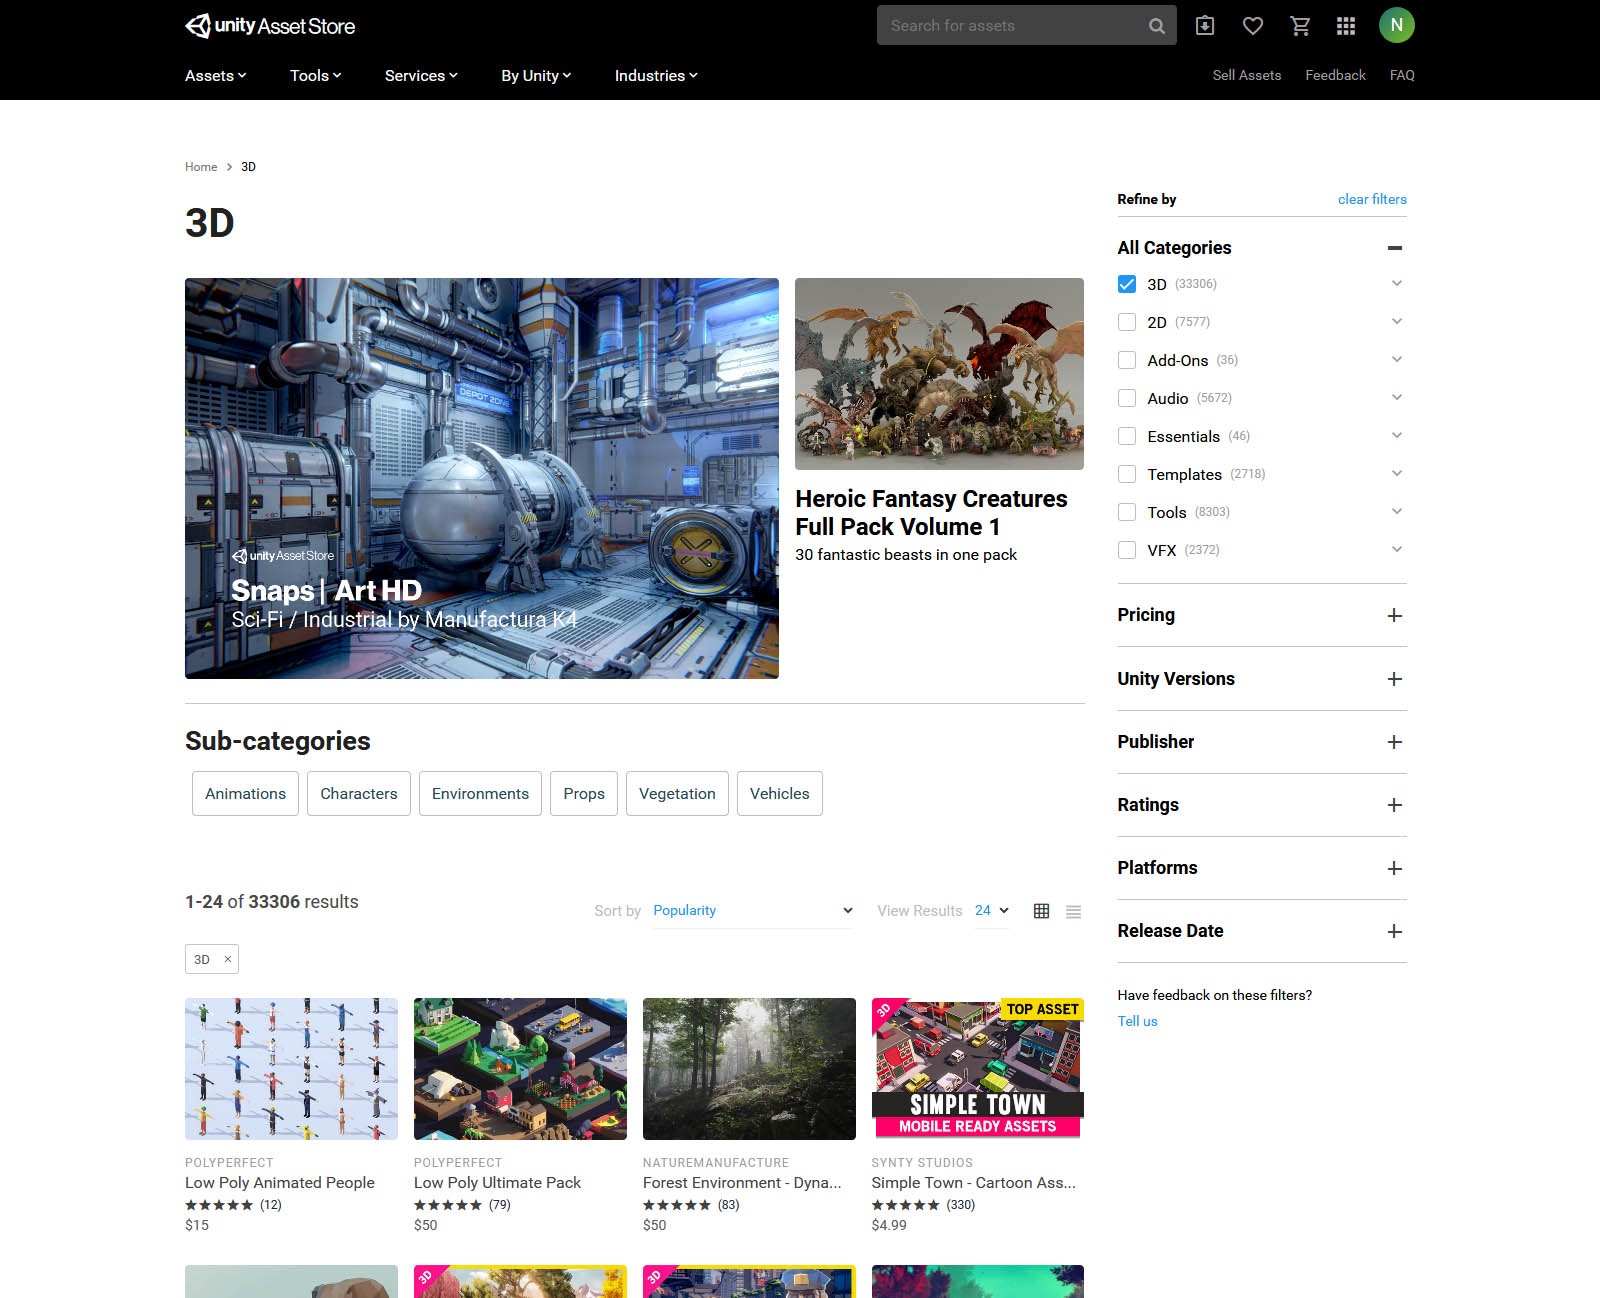Check the Essentials category checkbox
Screen dimensions: 1600x1298
(1127, 436)
